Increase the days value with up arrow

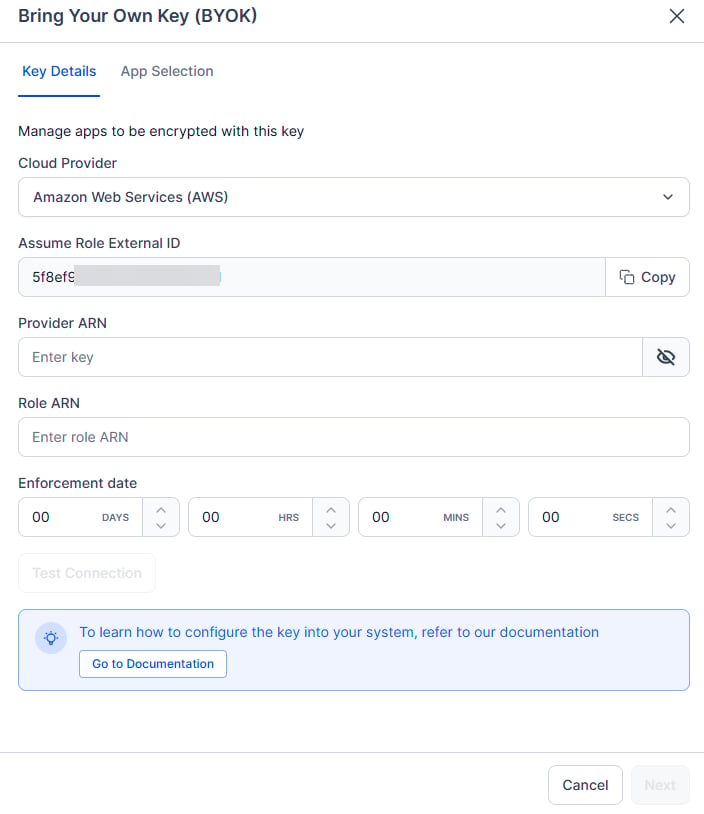coord(161,510)
